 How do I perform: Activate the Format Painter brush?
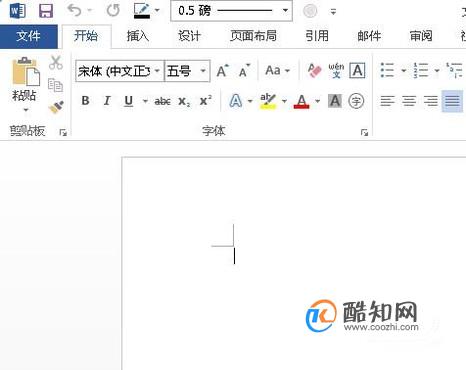56,107
